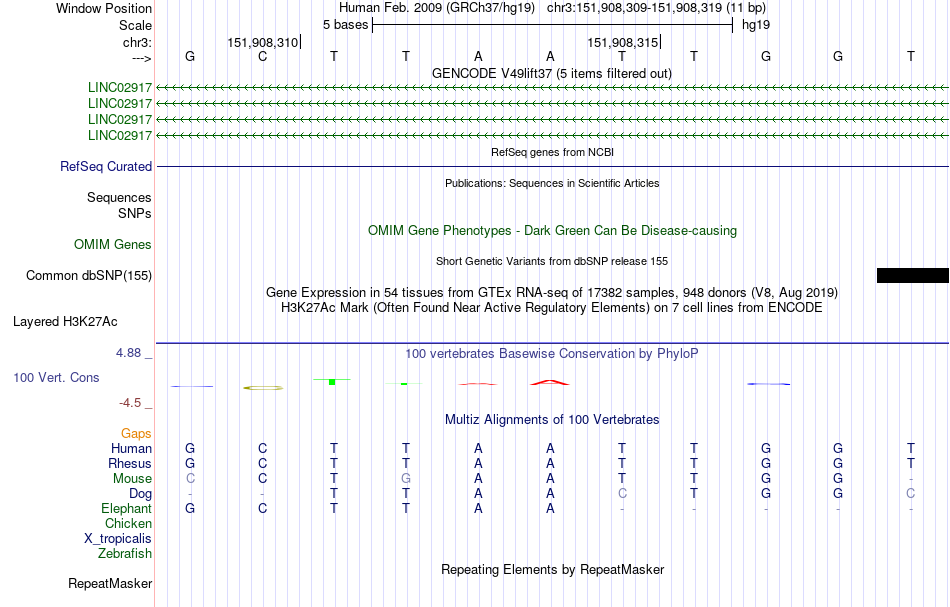Click the GENCODE V49lift37 track title

(552, 74)
